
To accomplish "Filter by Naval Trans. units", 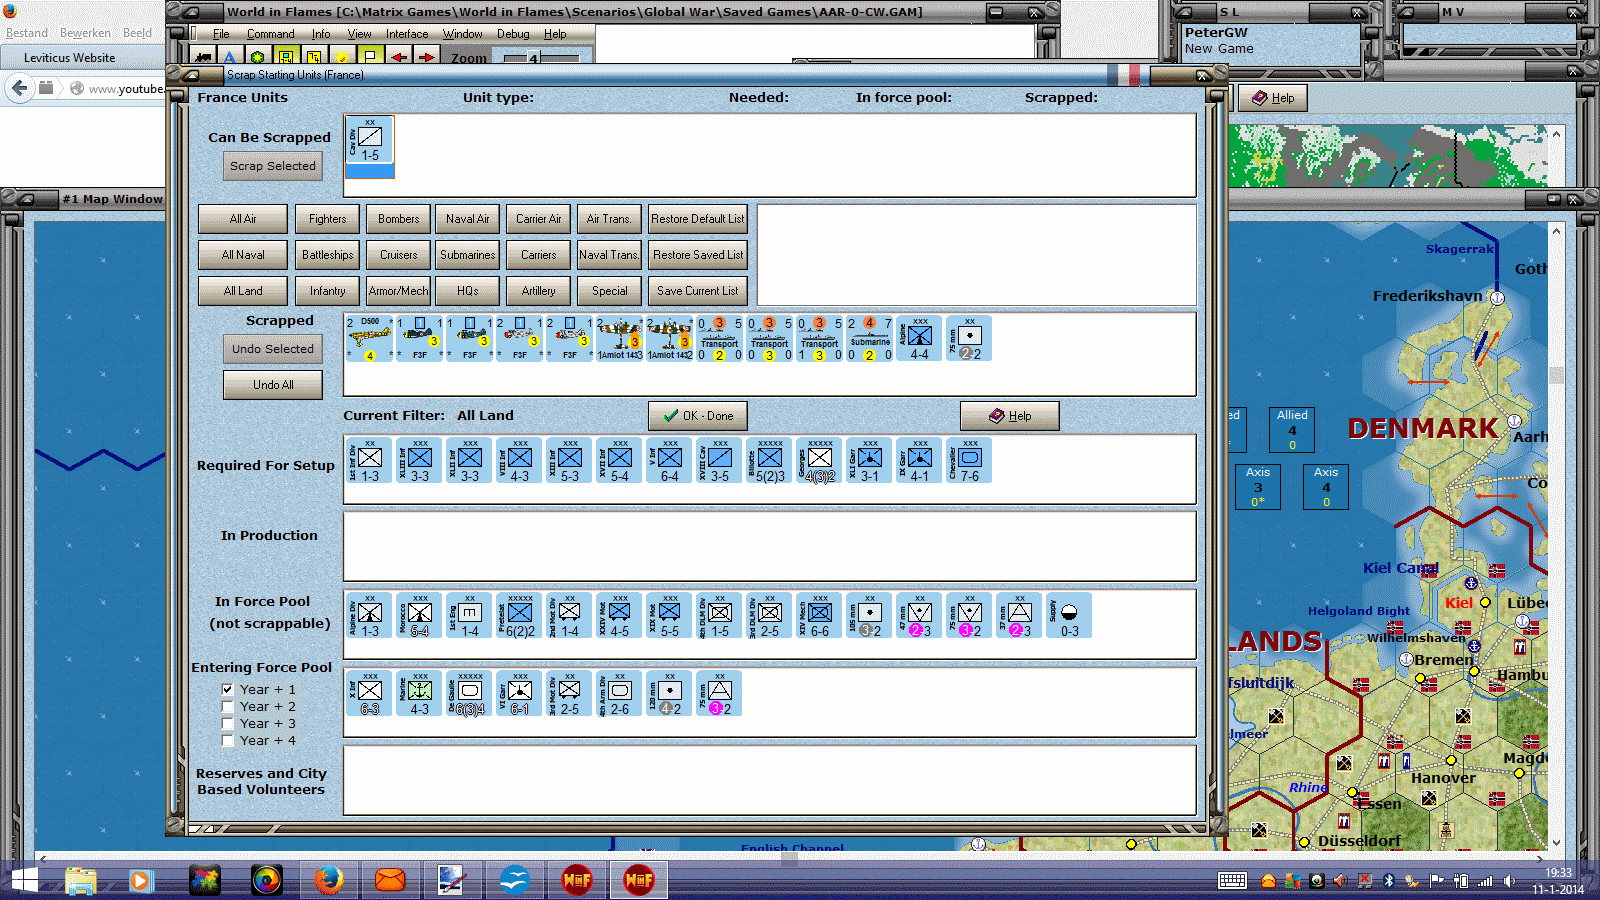I will pyautogui.click(x=609, y=255).
